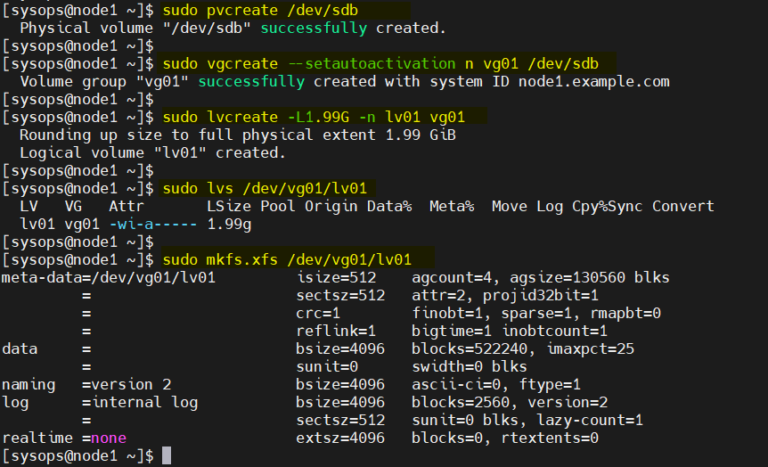Click the 'isize=512' value
This screenshot has height=467, width=768.
336,278
